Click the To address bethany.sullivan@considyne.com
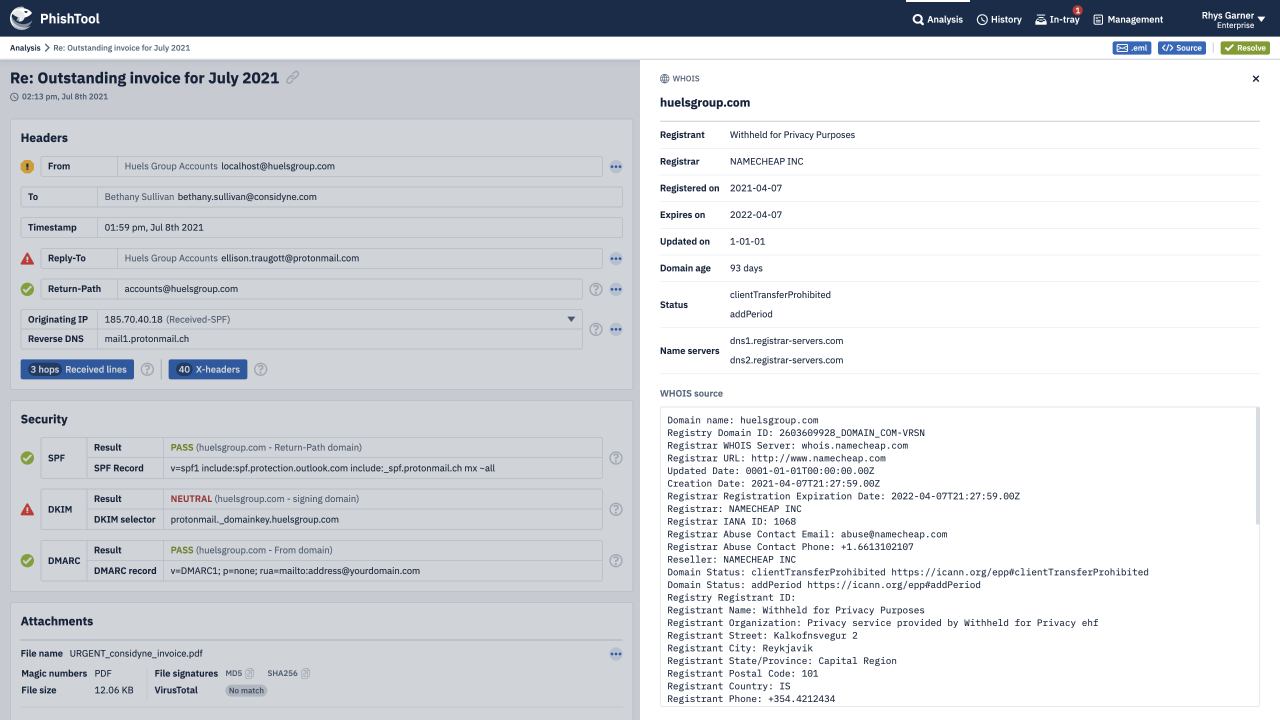This screenshot has height=720, width=1280. tap(249, 197)
